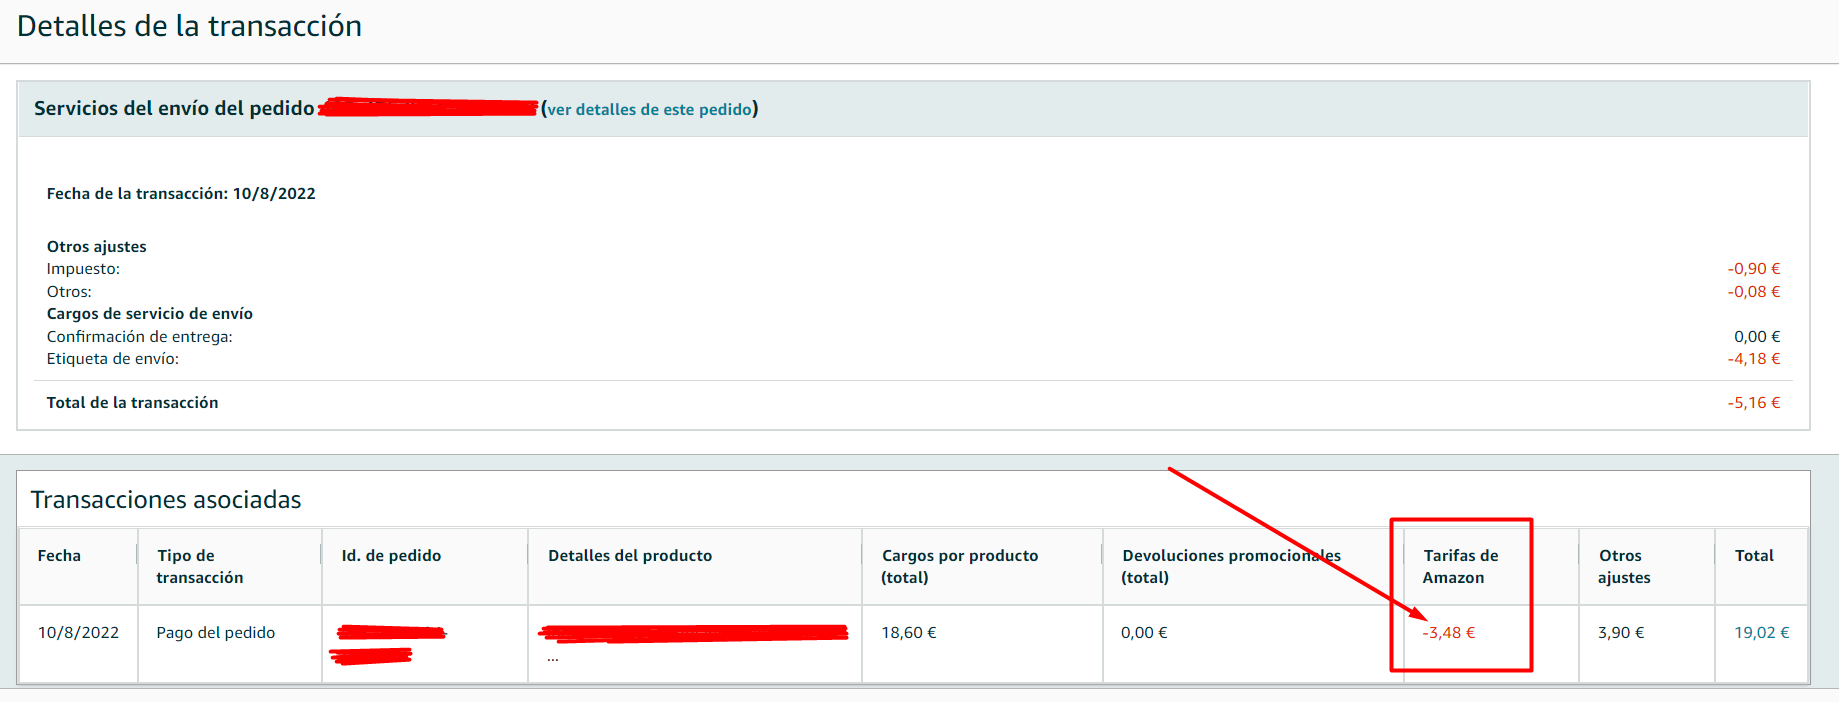Open the 'ver detalles de este pedido' link
The height and width of the screenshot is (702, 1839).
tap(649, 109)
